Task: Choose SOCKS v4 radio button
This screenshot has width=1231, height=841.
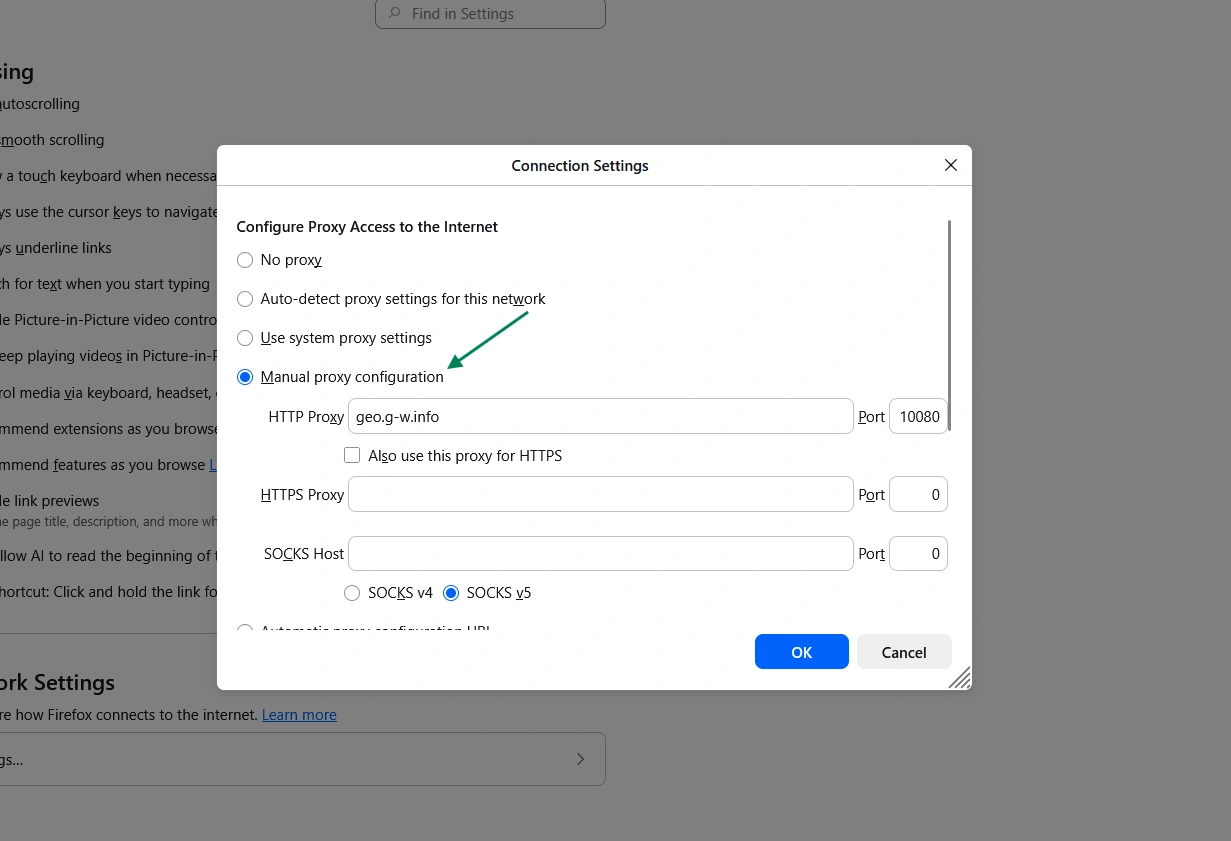Action: [352, 593]
